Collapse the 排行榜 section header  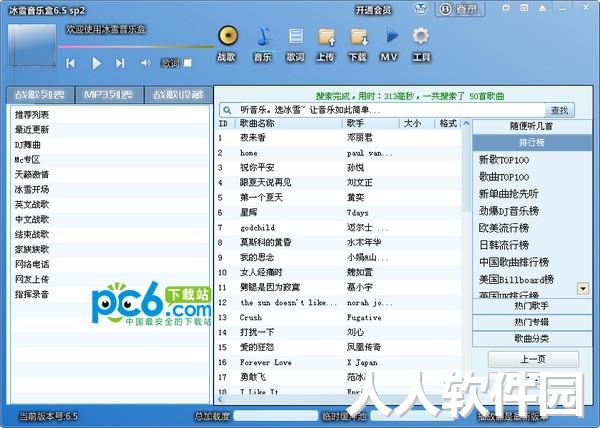pyautogui.click(x=532, y=143)
